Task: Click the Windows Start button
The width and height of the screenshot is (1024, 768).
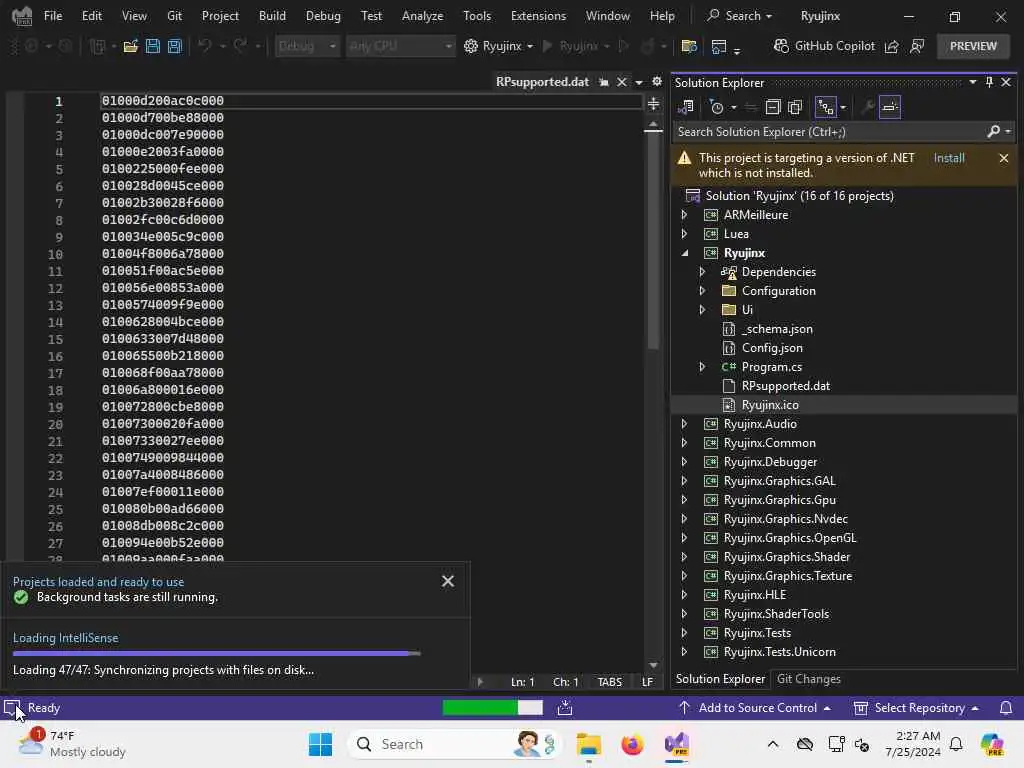Action: point(320,744)
